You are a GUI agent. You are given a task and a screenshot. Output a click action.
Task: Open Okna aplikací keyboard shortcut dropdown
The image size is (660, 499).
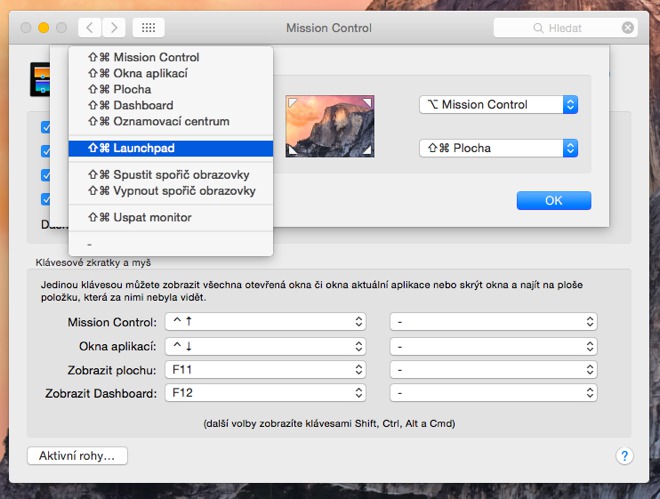[265, 346]
